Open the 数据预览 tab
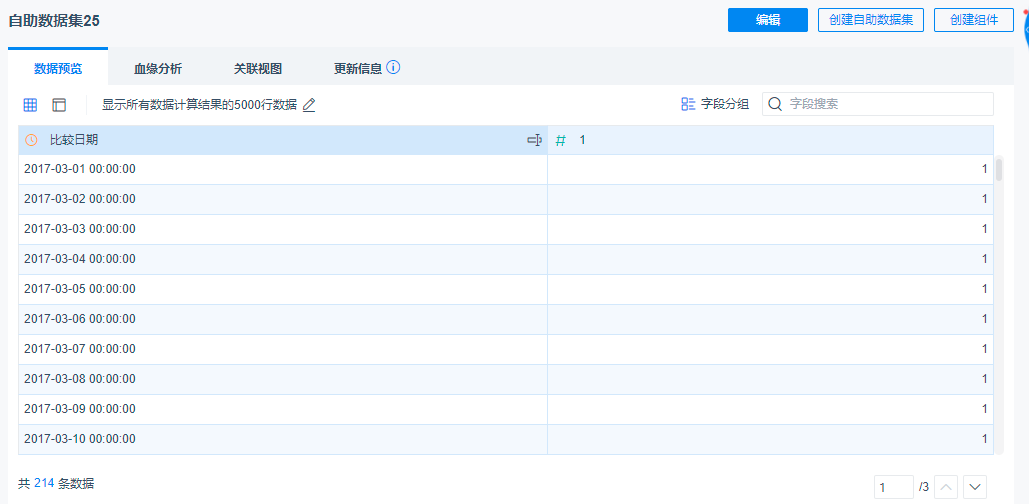The height and width of the screenshot is (504, 1029). click(x=58, y=69)
